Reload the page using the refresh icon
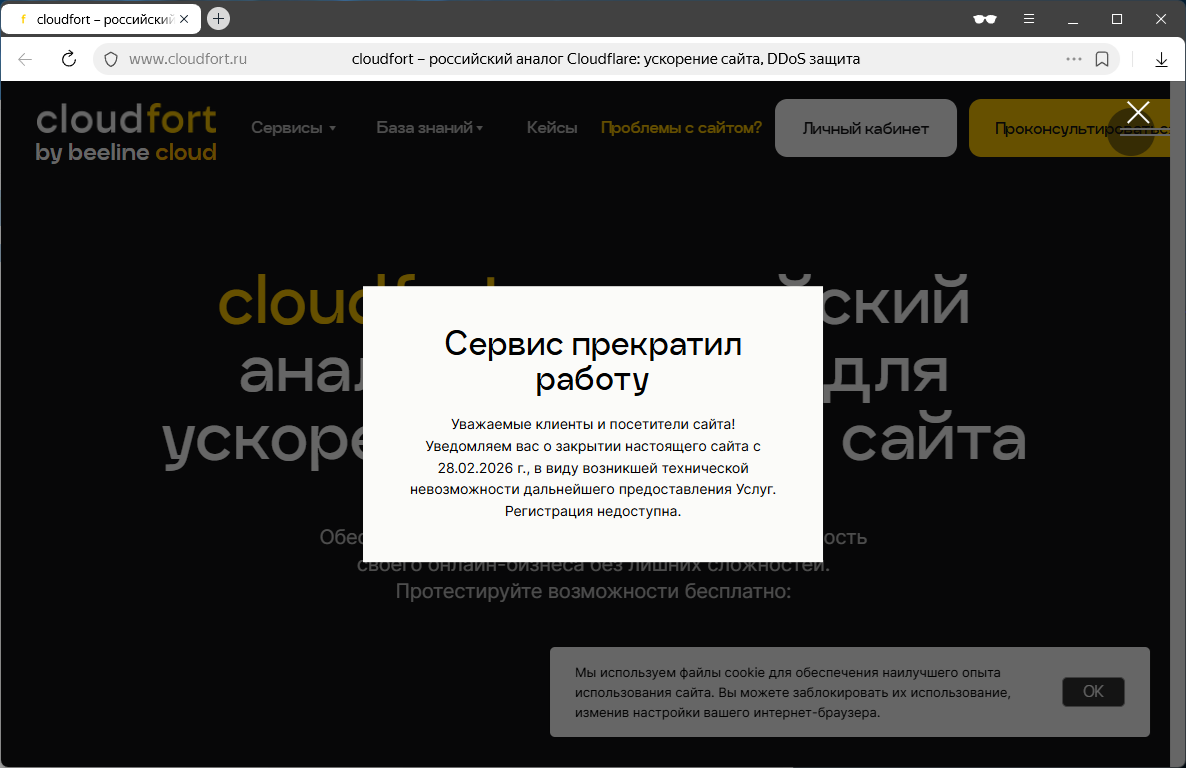Image resolution: width=1186 pixels, height=768 pixels. tap(69, 59)
